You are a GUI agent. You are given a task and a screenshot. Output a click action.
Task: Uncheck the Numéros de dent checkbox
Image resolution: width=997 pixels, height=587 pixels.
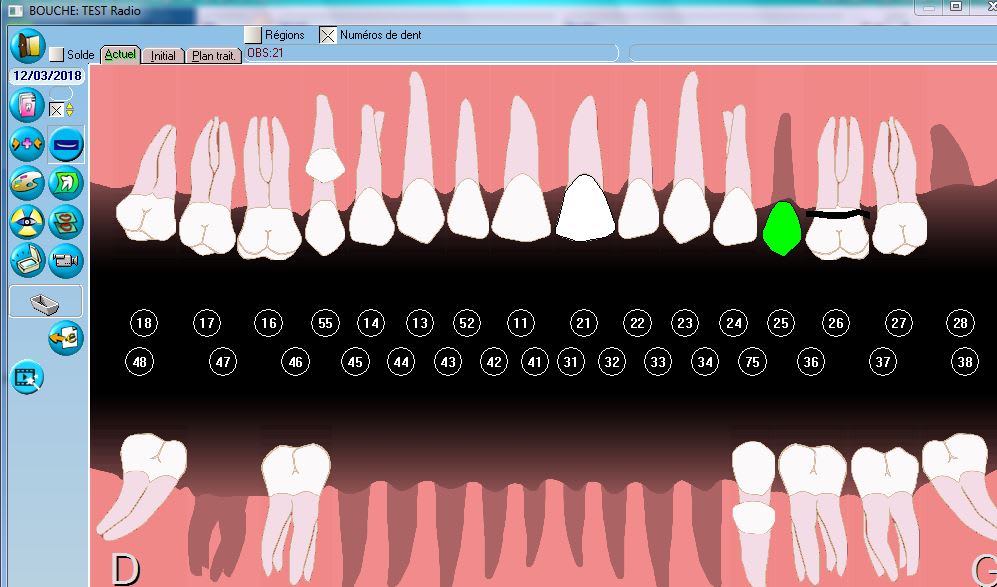pyautogui.click(x=328, y=35)
